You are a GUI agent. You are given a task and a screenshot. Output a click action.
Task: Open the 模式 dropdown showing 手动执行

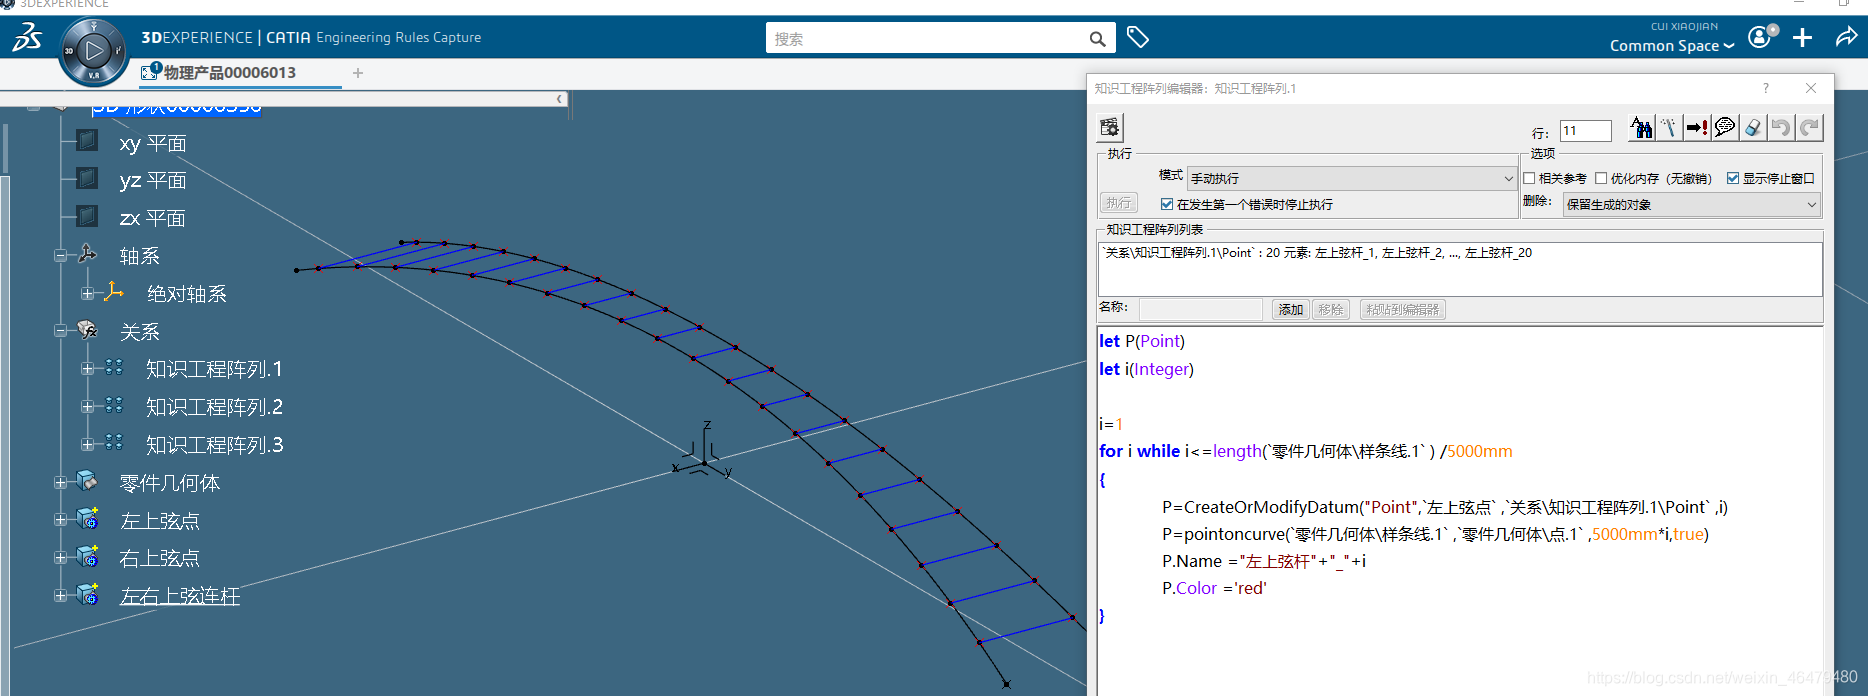tap(1351, 178)
